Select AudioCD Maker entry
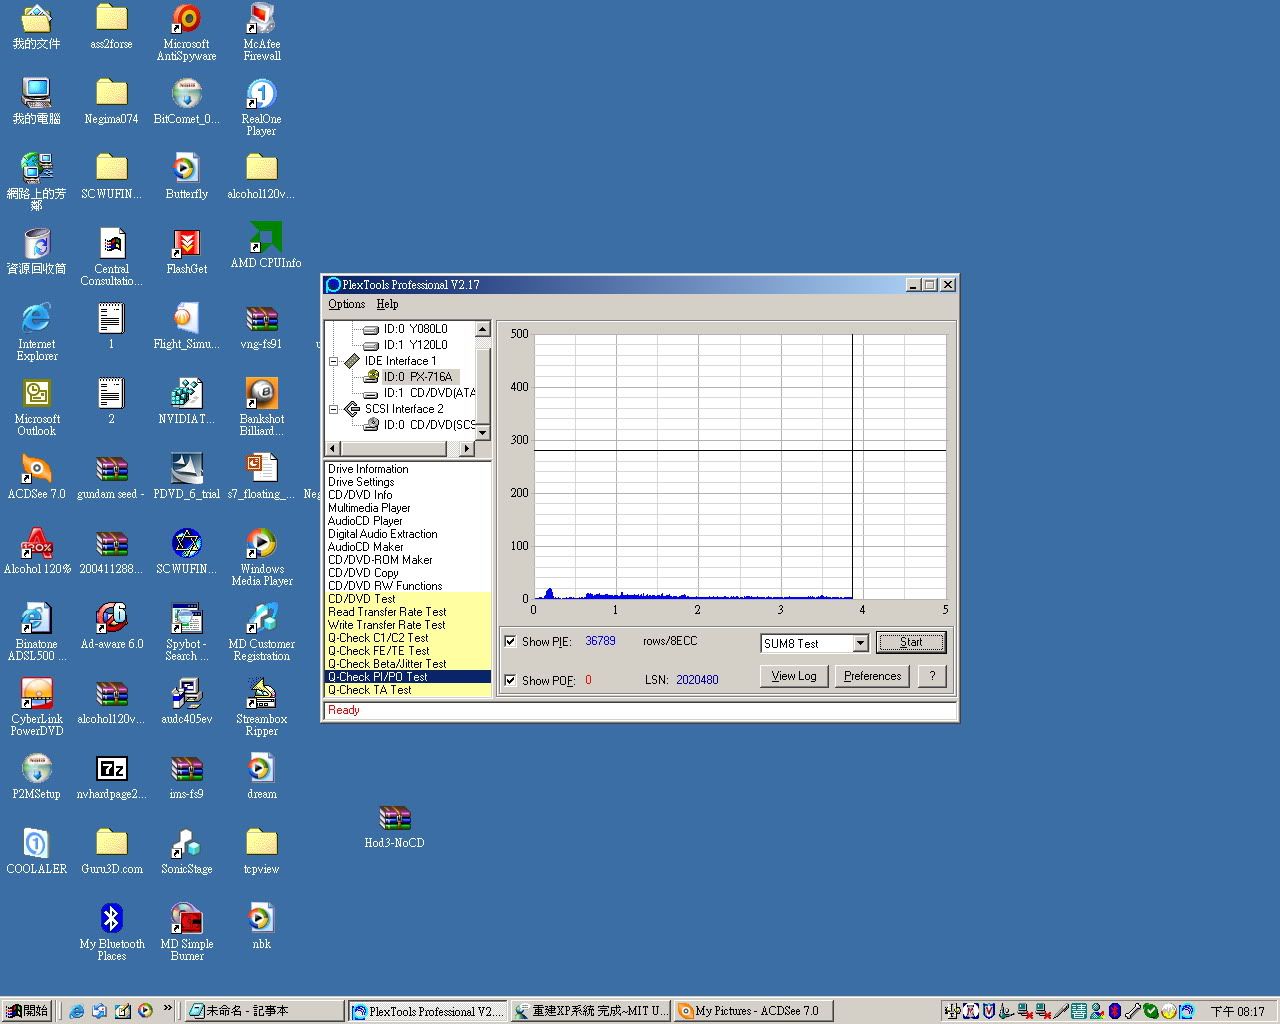This screenshot has width=1280, height=1024. [366, 547]
